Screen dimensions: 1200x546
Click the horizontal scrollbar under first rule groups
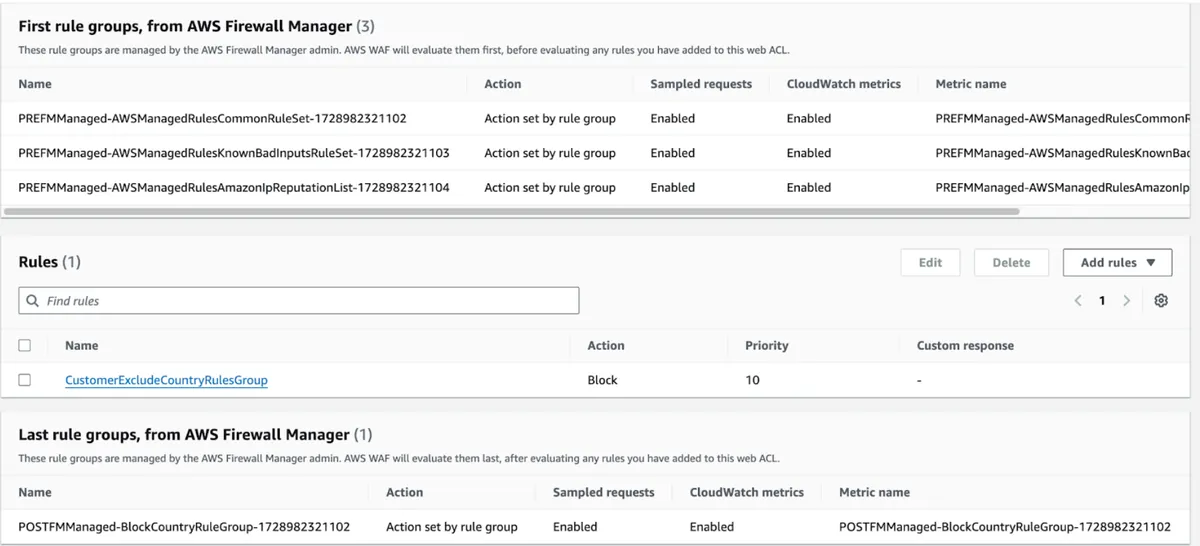[512, 212]
